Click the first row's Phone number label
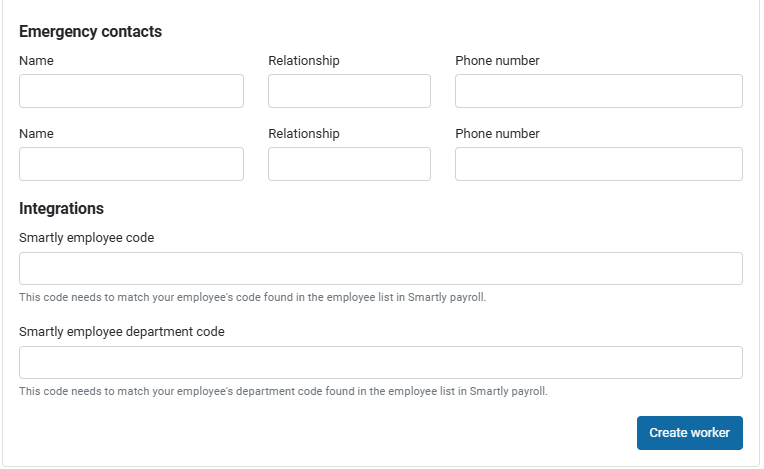Viewport: 764px width, 469px height. (497, 61)
